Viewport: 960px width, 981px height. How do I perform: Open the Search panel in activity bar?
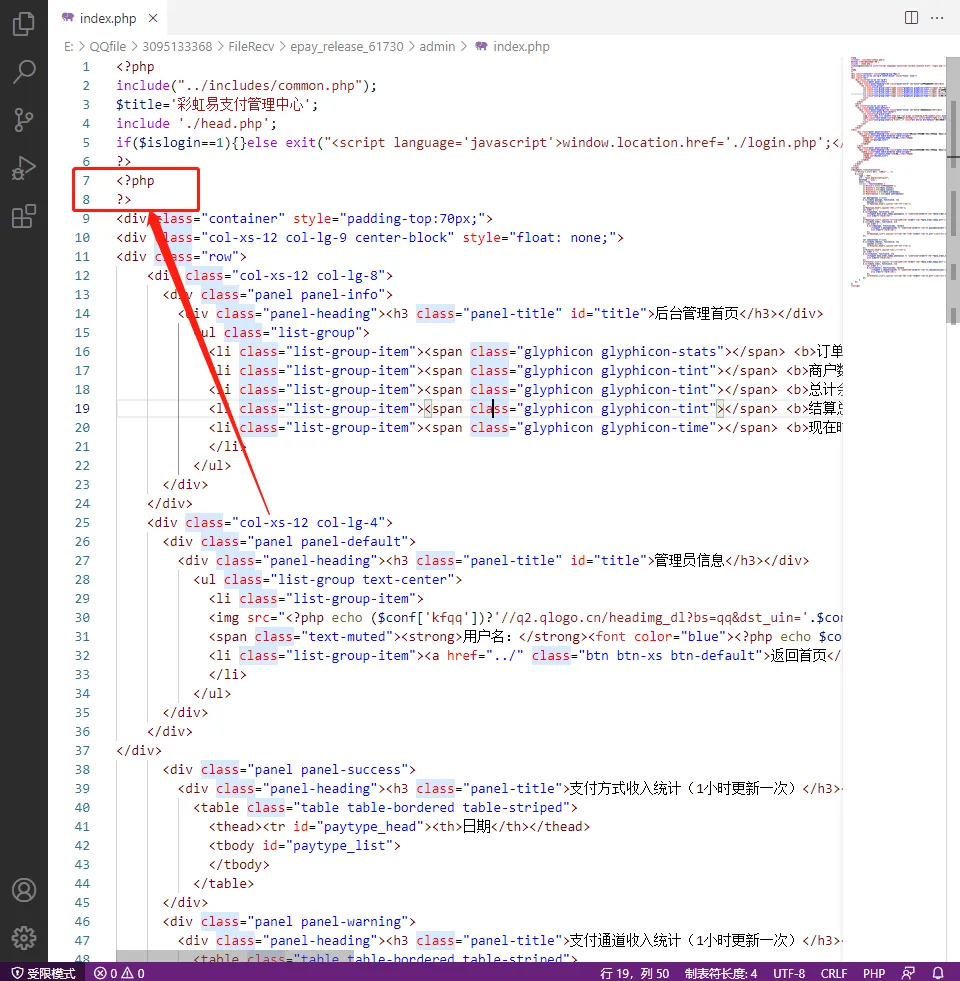pos(24,72)
